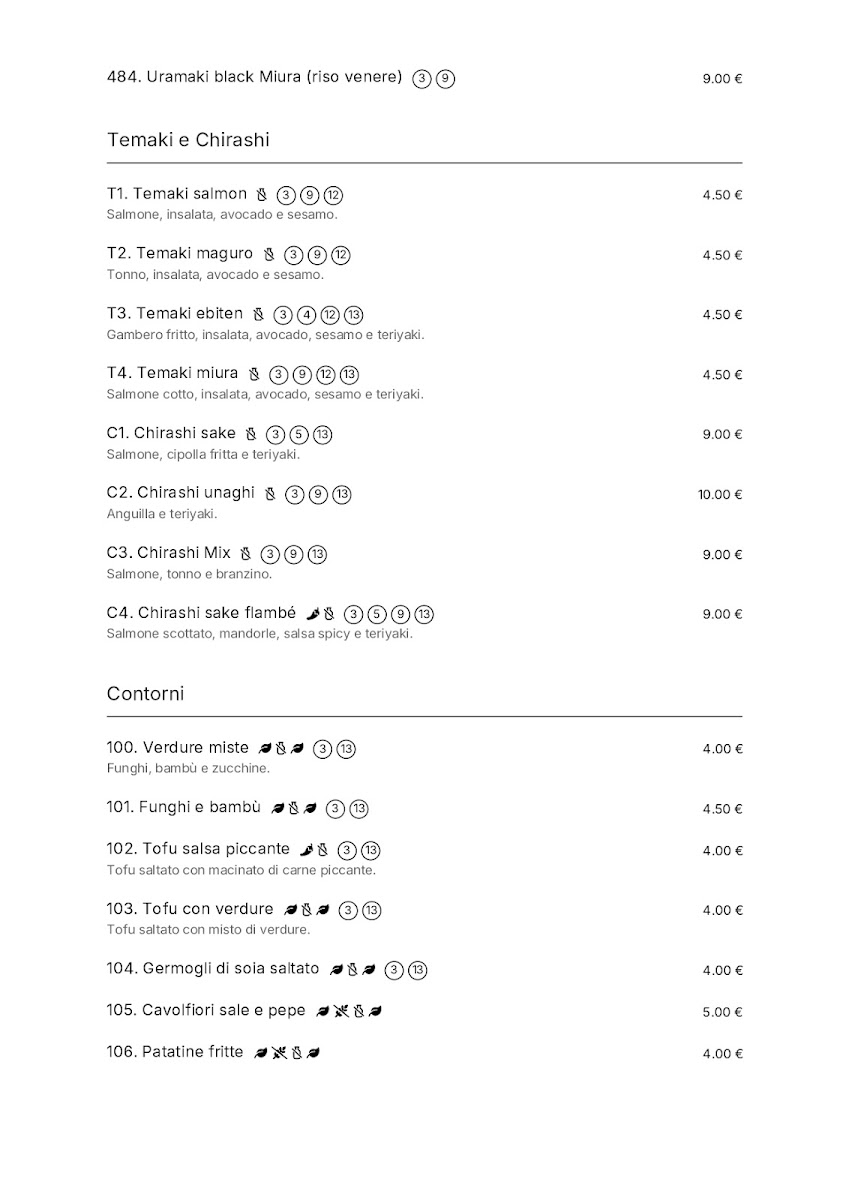Click the lactose-free icon next to Temaki salmon
This screenshot has height=1200, width=849.
pos(262,195)
